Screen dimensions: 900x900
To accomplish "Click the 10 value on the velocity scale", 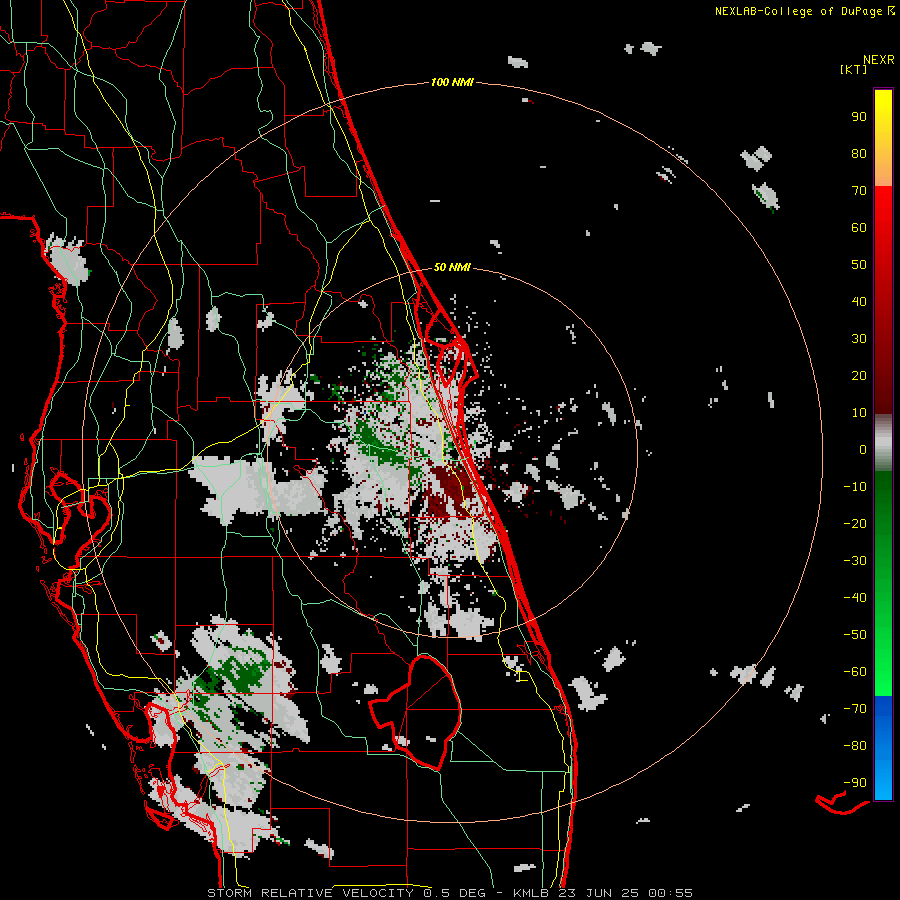I will click(859, 413).
